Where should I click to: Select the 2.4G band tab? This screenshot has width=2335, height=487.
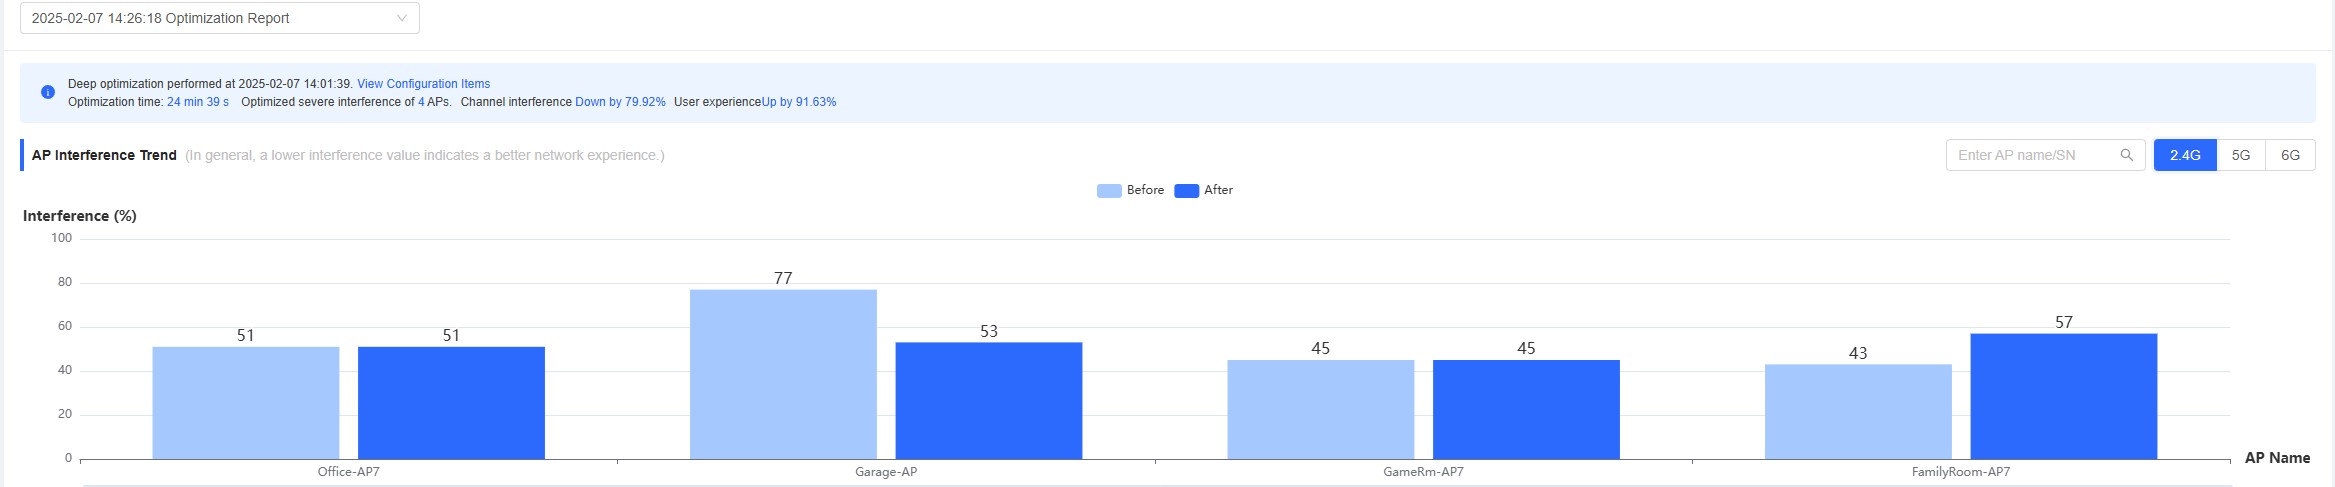pyautogui.click(x=2185, y=155)
